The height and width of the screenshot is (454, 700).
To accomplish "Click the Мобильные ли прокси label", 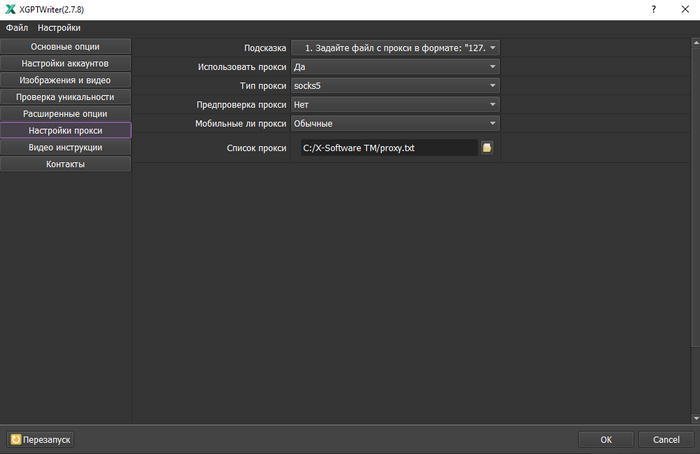I will (241, 123).
